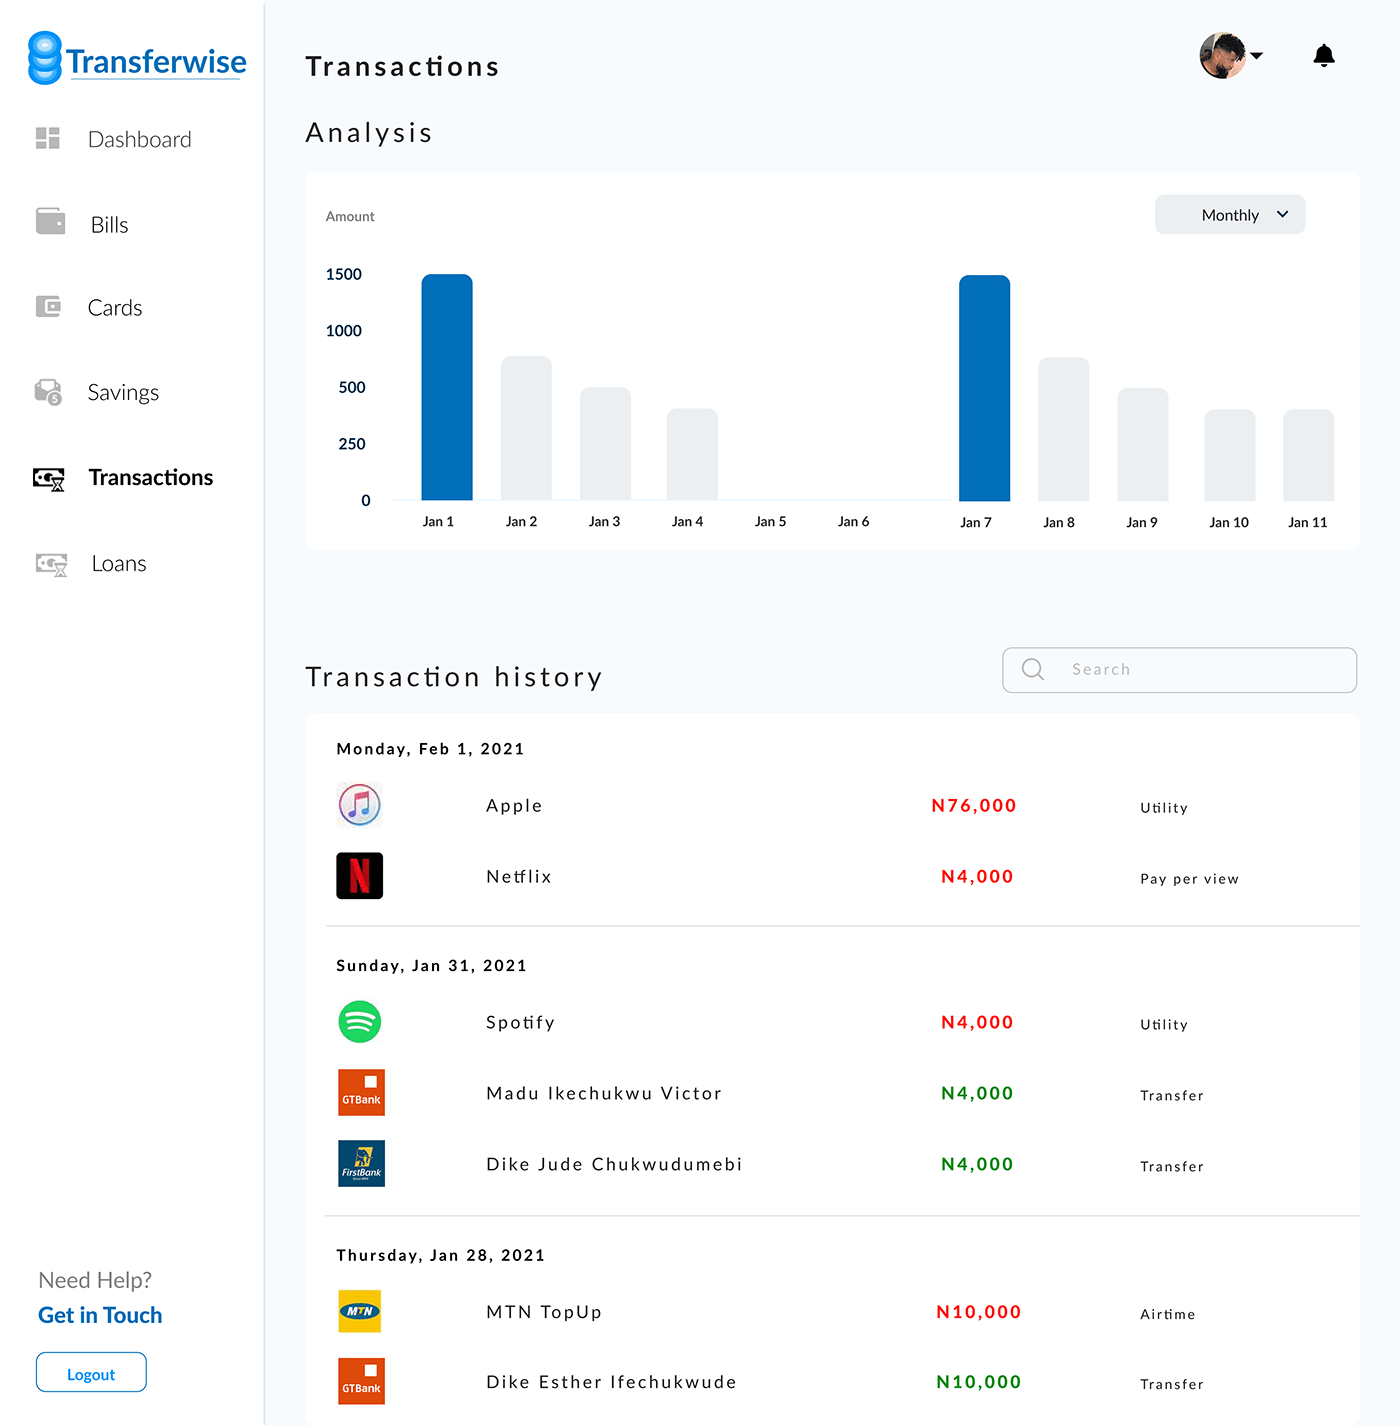The width and height of the screenshot is (1400, 1425).
Task: Click the Spotify logo icon
Action: tap(360, 1022)
